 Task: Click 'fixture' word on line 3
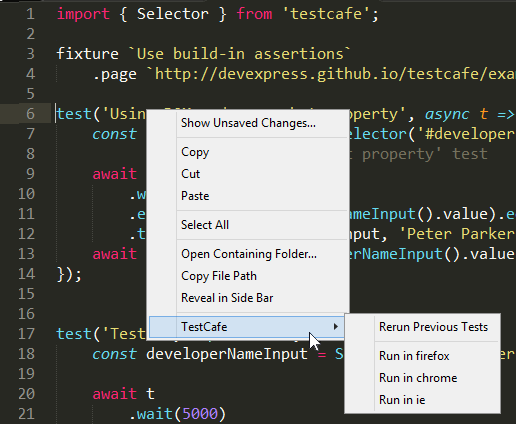[87, 54]
